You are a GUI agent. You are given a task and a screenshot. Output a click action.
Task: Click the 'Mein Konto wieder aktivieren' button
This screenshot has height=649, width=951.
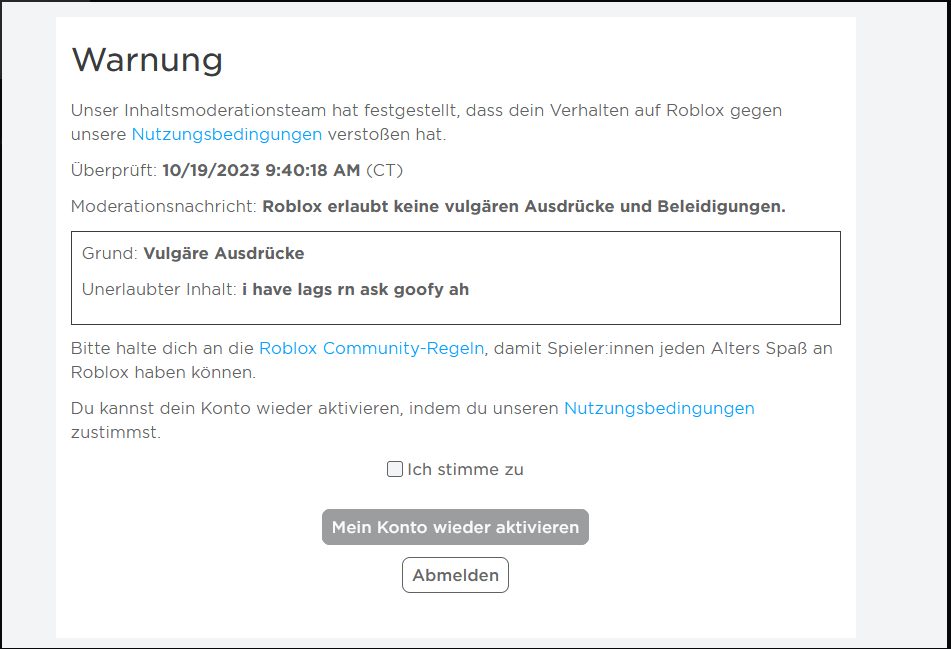click(455, 527)
